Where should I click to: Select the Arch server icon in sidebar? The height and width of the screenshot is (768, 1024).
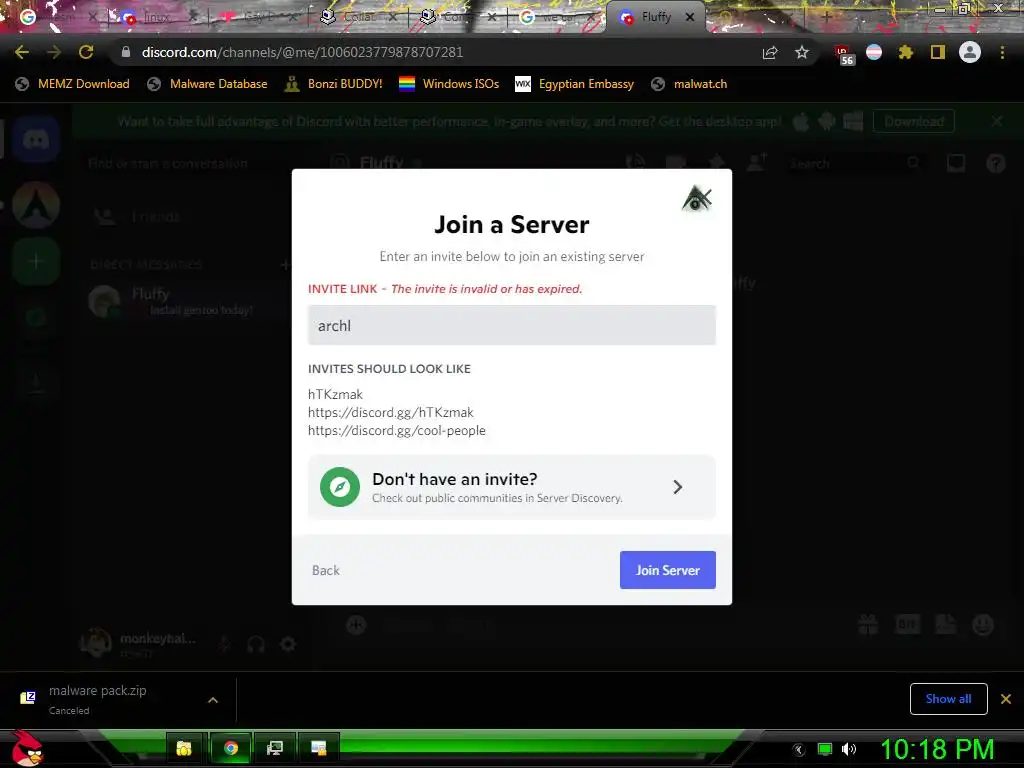[x=36, y=205]
